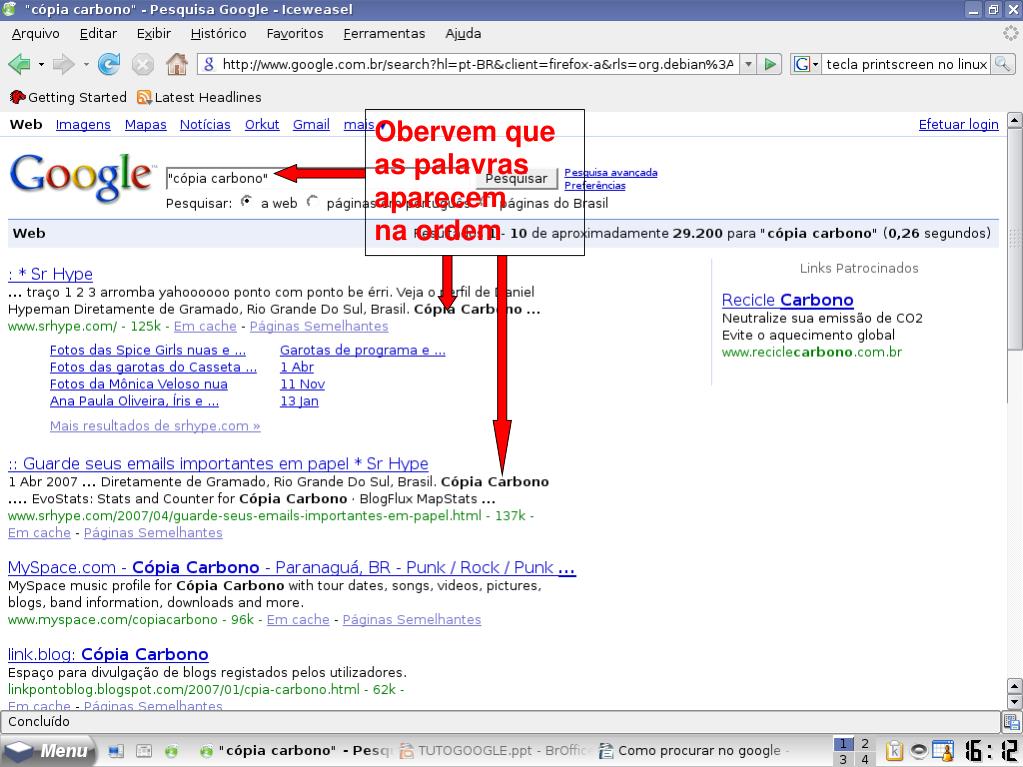1023x767 pixels.
Task: Switch to virtual desktop 1 in the pager
Action: (844, 744)
